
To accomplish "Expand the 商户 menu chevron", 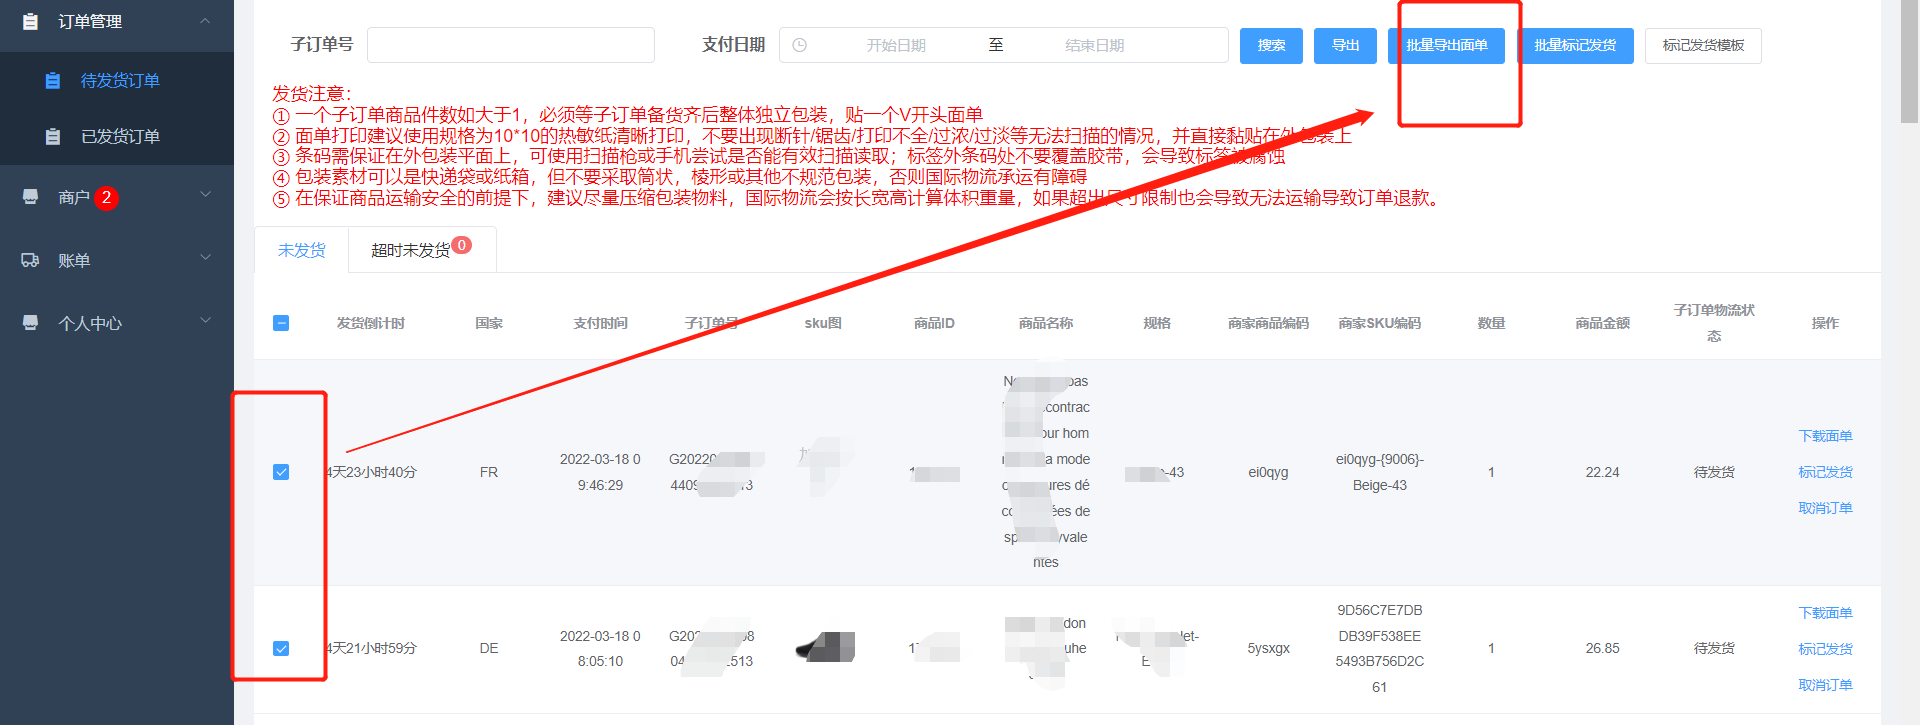I will (x=205, y=194).
